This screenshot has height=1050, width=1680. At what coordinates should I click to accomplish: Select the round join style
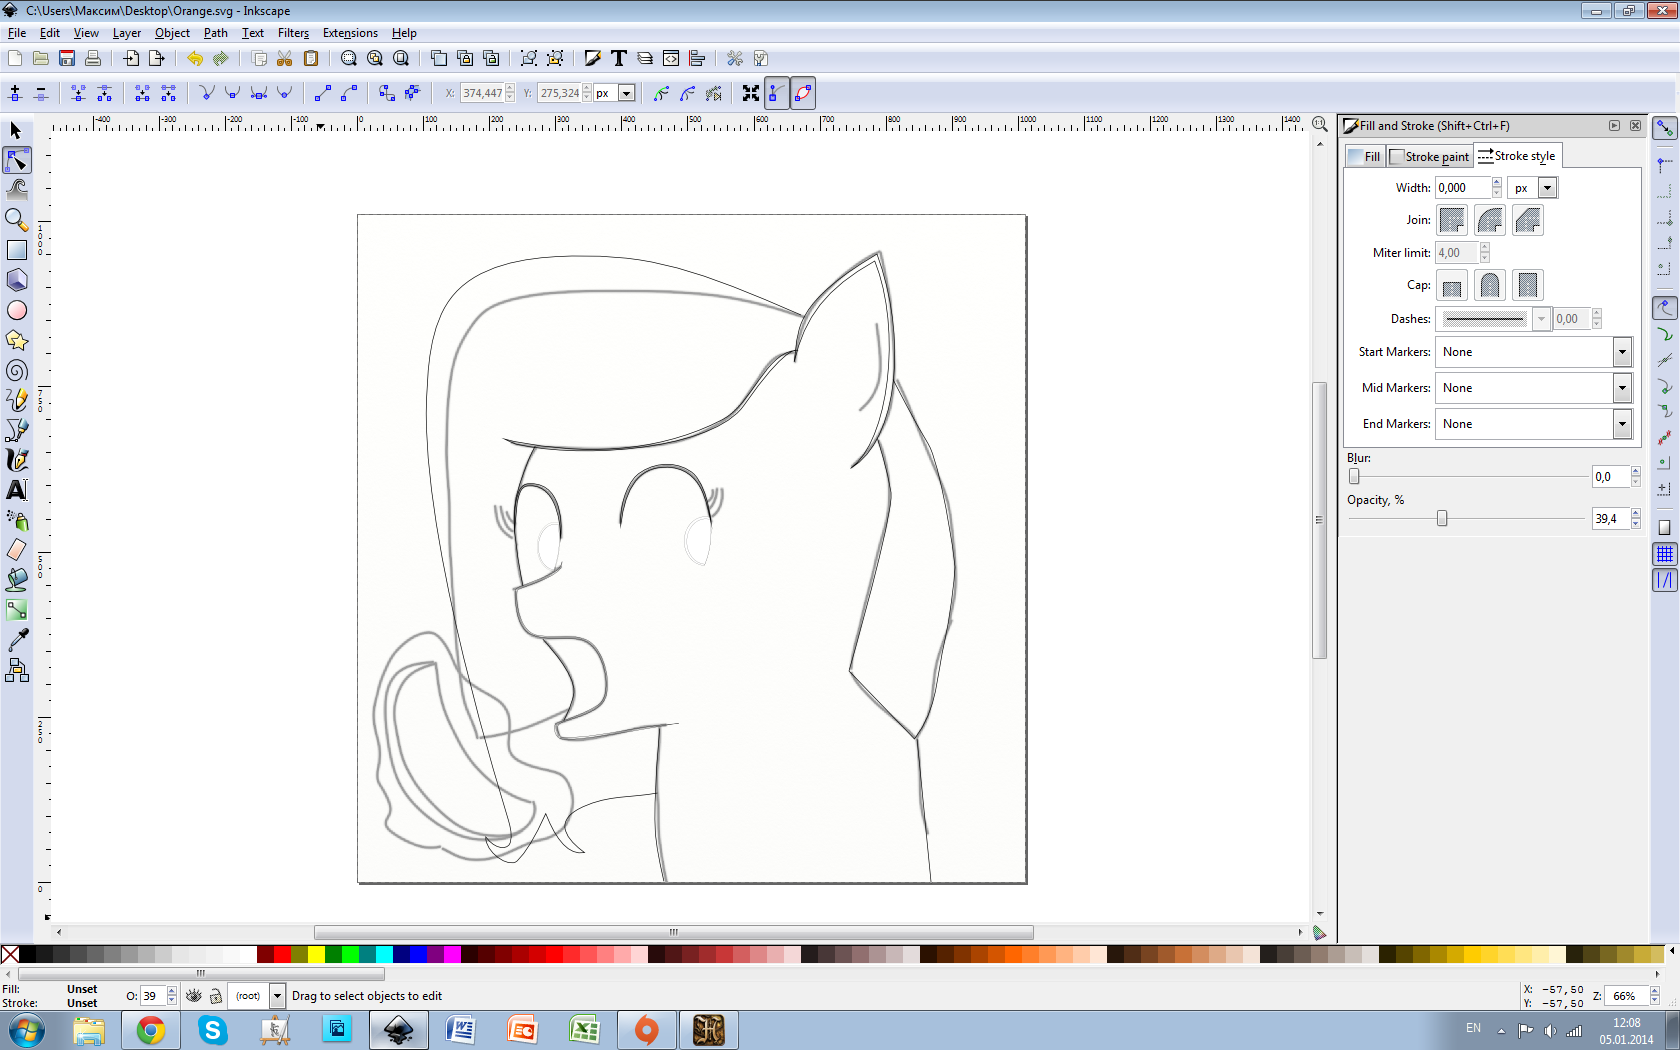click(1490, 220)
